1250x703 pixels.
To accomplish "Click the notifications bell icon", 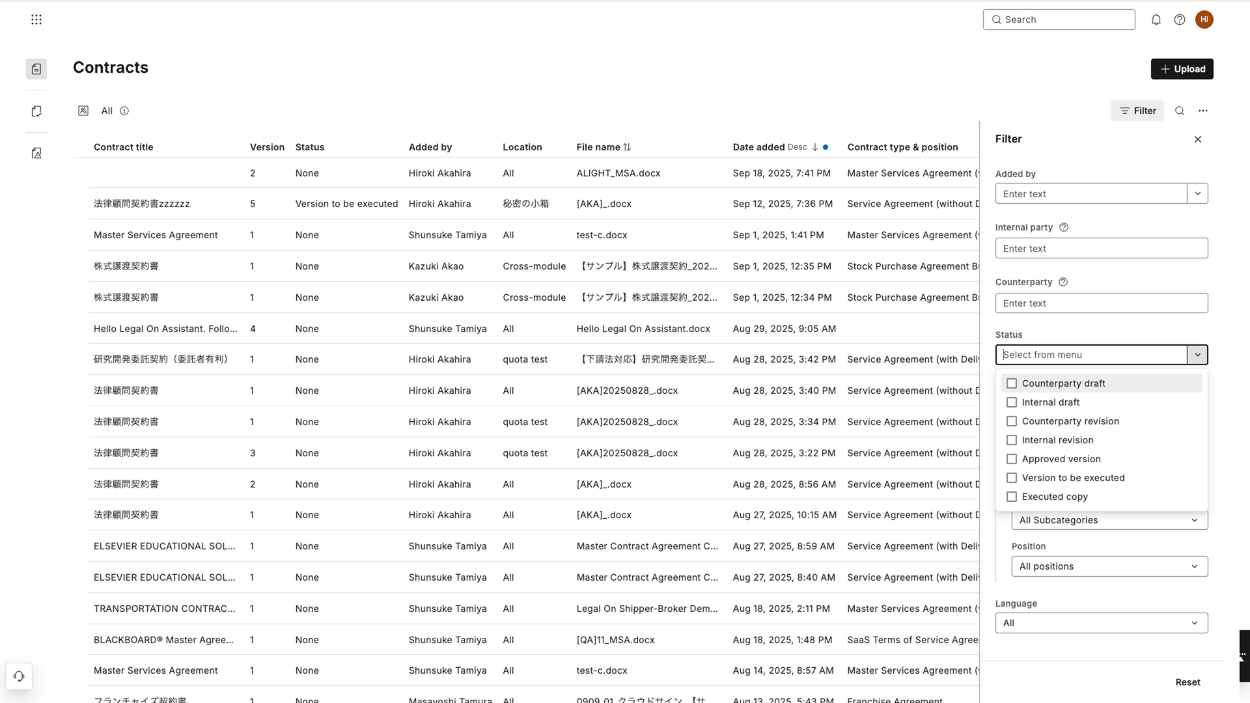I will click(1156, 19).
